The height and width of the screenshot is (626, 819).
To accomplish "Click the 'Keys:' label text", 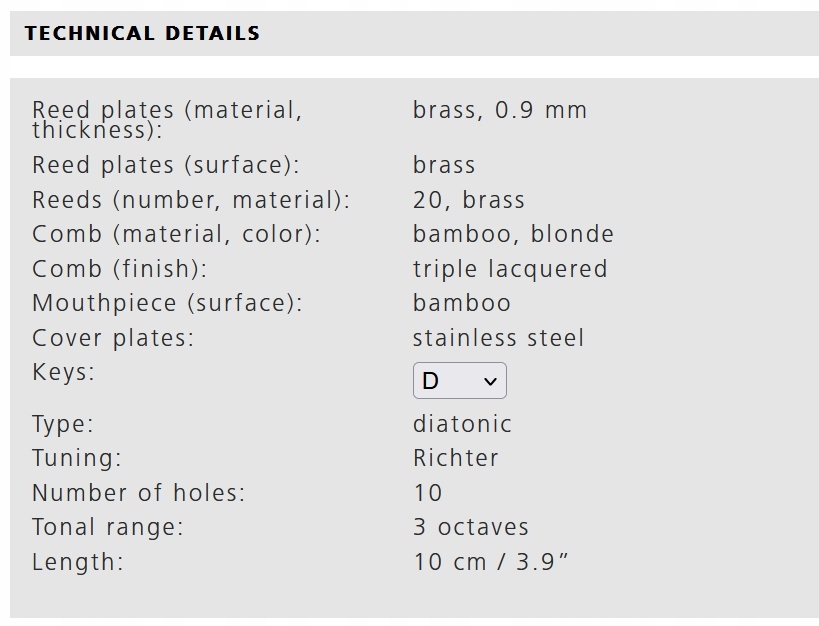I will 63,372.
